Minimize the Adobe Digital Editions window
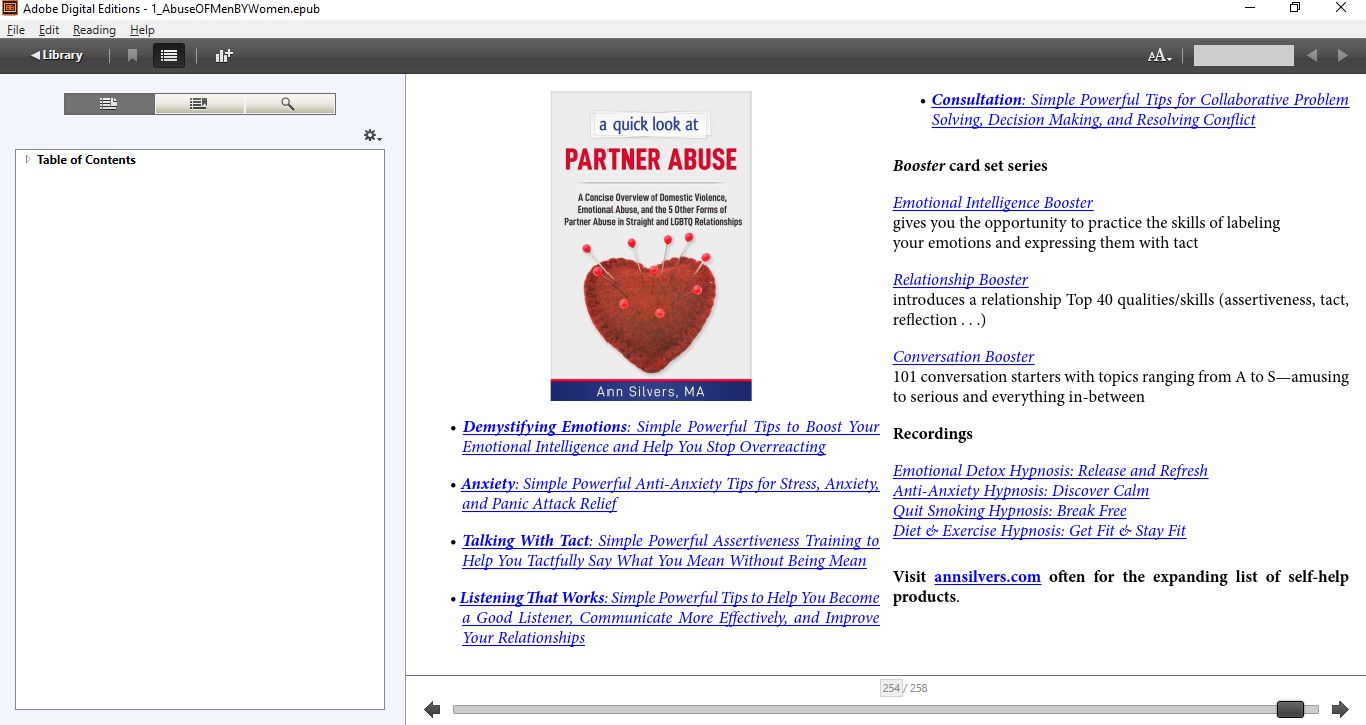This screenshot has width=1366, height=725. 1249,8
